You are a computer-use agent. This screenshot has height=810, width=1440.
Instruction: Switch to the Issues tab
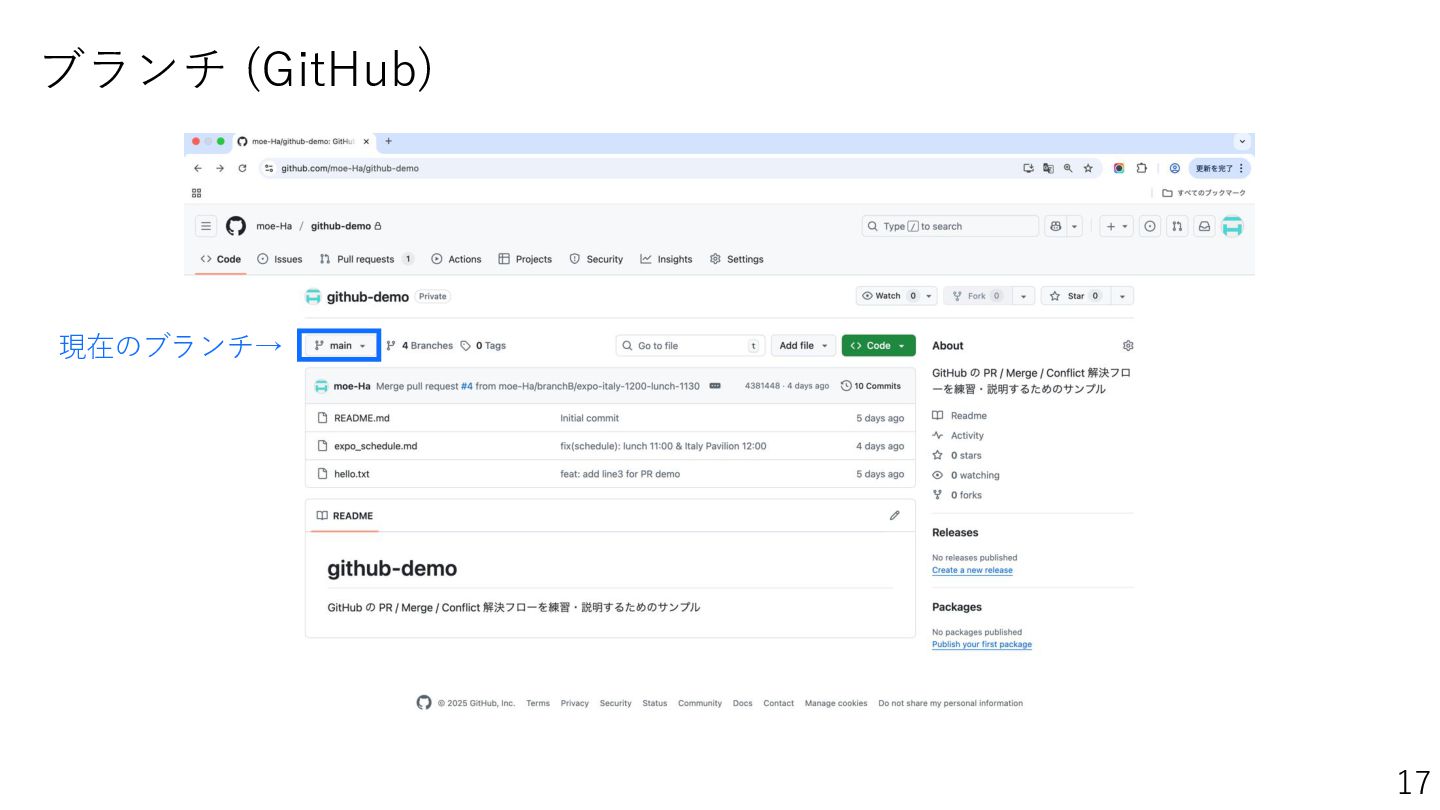(280, 259)
